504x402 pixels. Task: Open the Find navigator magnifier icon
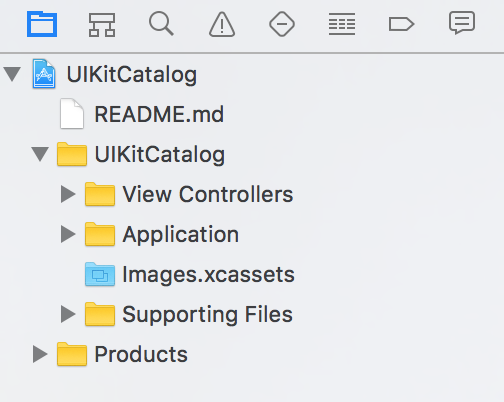162,24
